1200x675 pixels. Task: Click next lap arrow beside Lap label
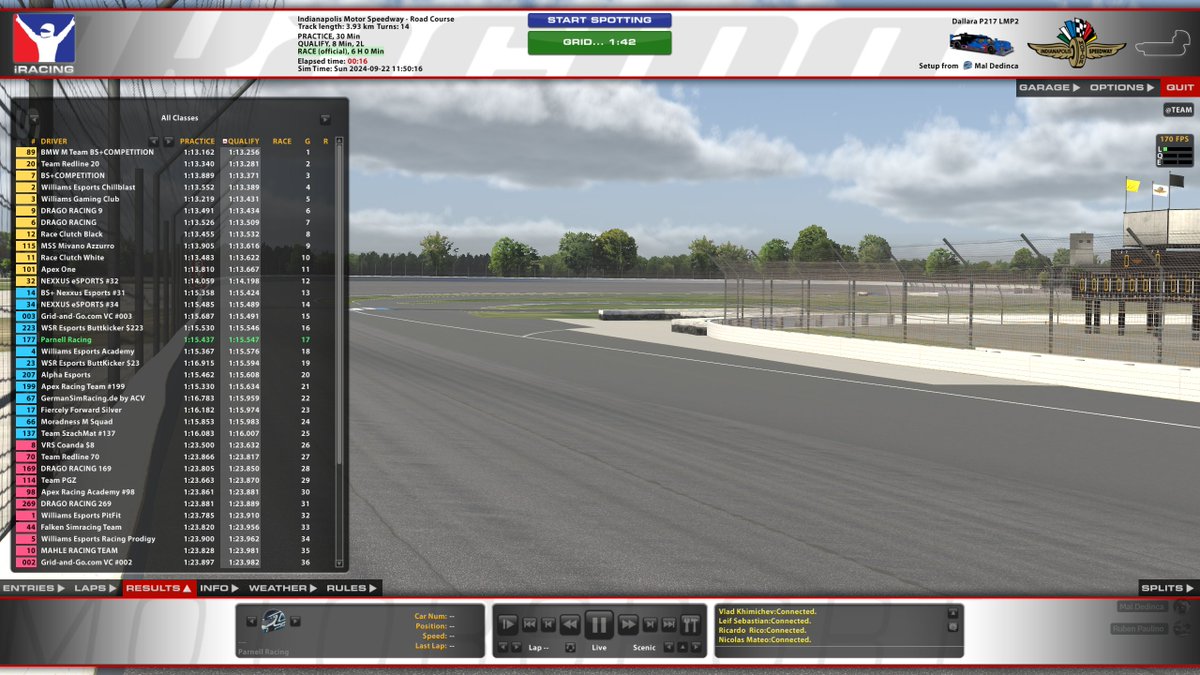(516, 647)
